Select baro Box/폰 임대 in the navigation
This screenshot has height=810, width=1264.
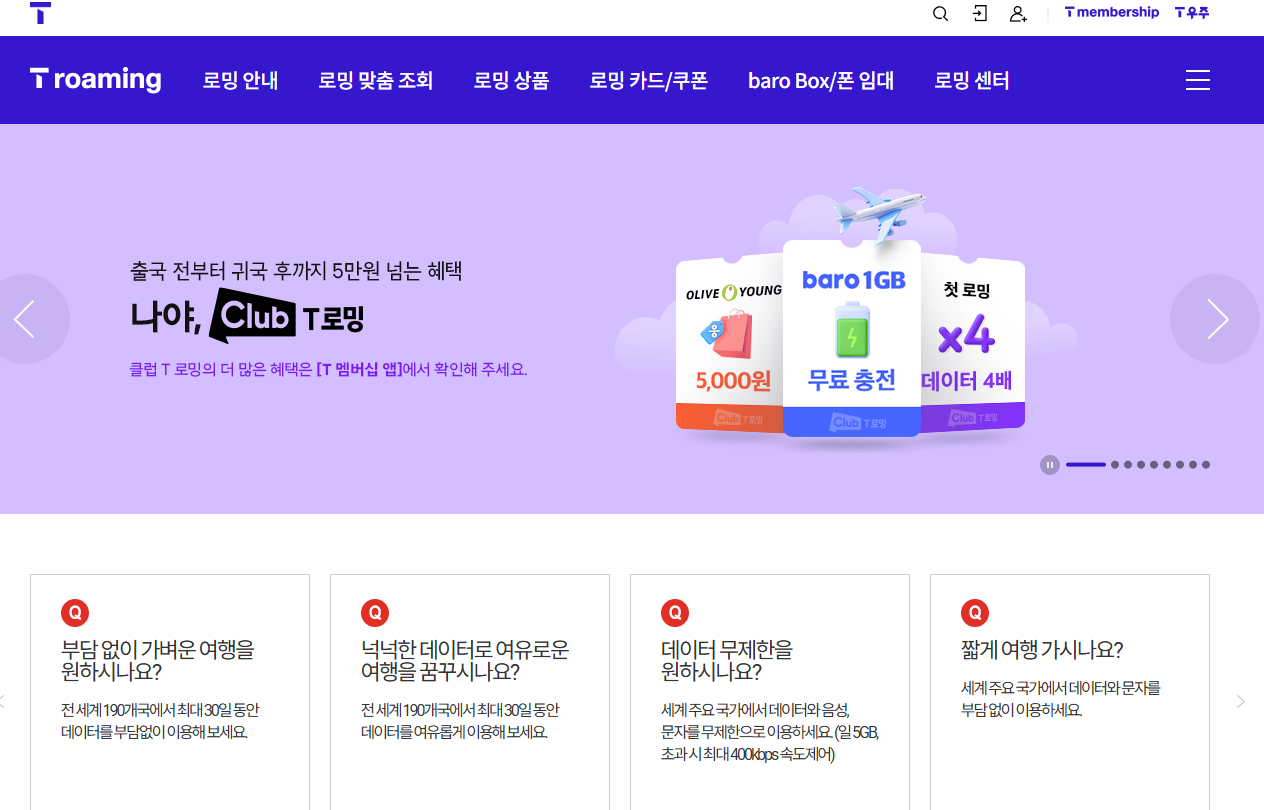pyautogui.click(x=820, y=80)
